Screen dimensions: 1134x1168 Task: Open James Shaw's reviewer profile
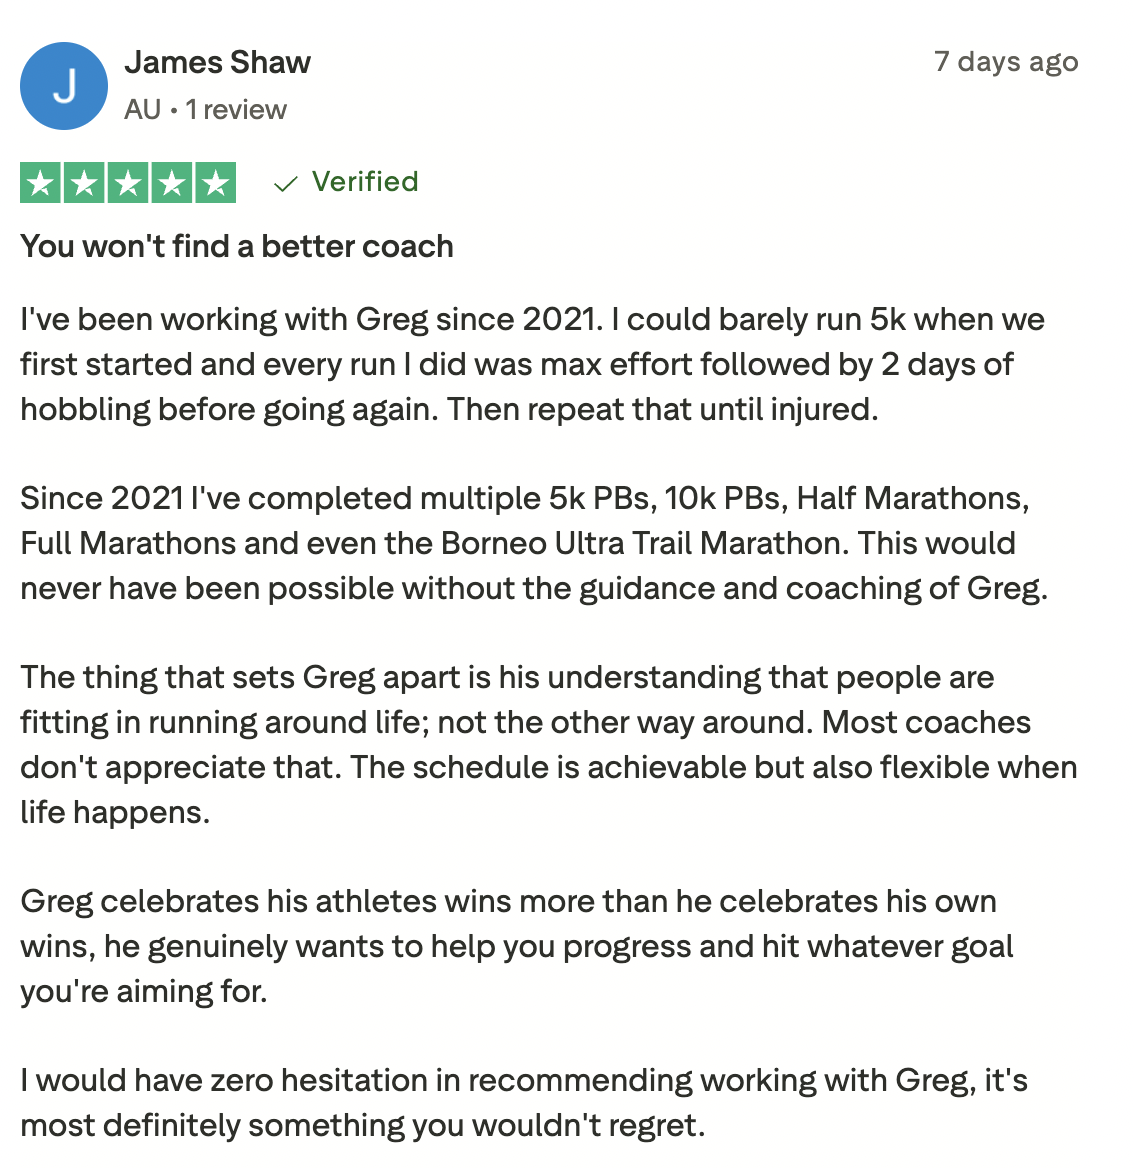[x=218, y=63]
